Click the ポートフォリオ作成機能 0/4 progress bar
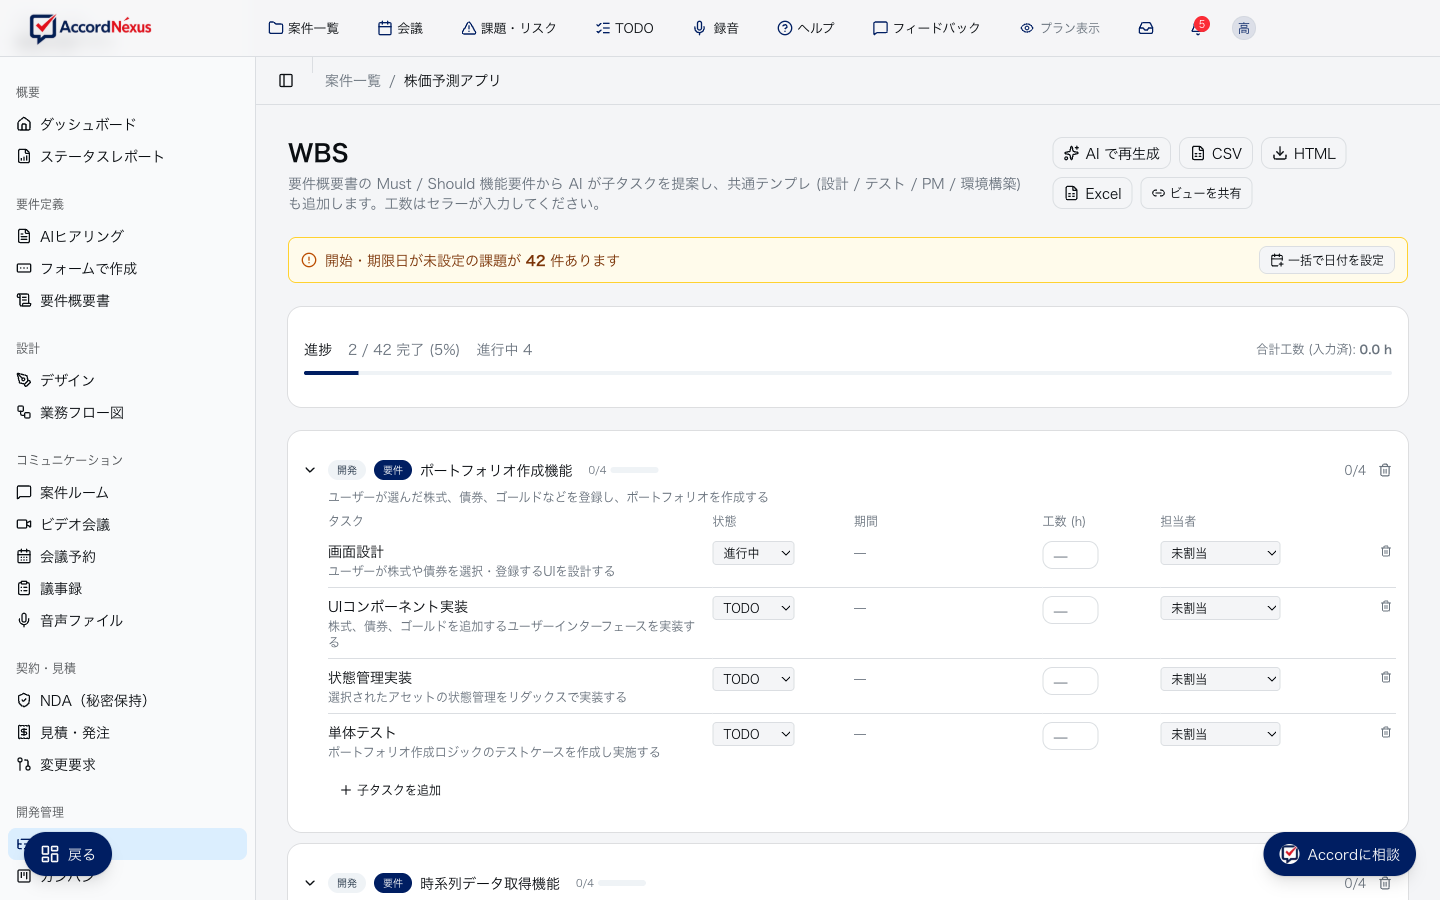The width and height of the screenshot is (1440, 900). (x=635, y=470)
